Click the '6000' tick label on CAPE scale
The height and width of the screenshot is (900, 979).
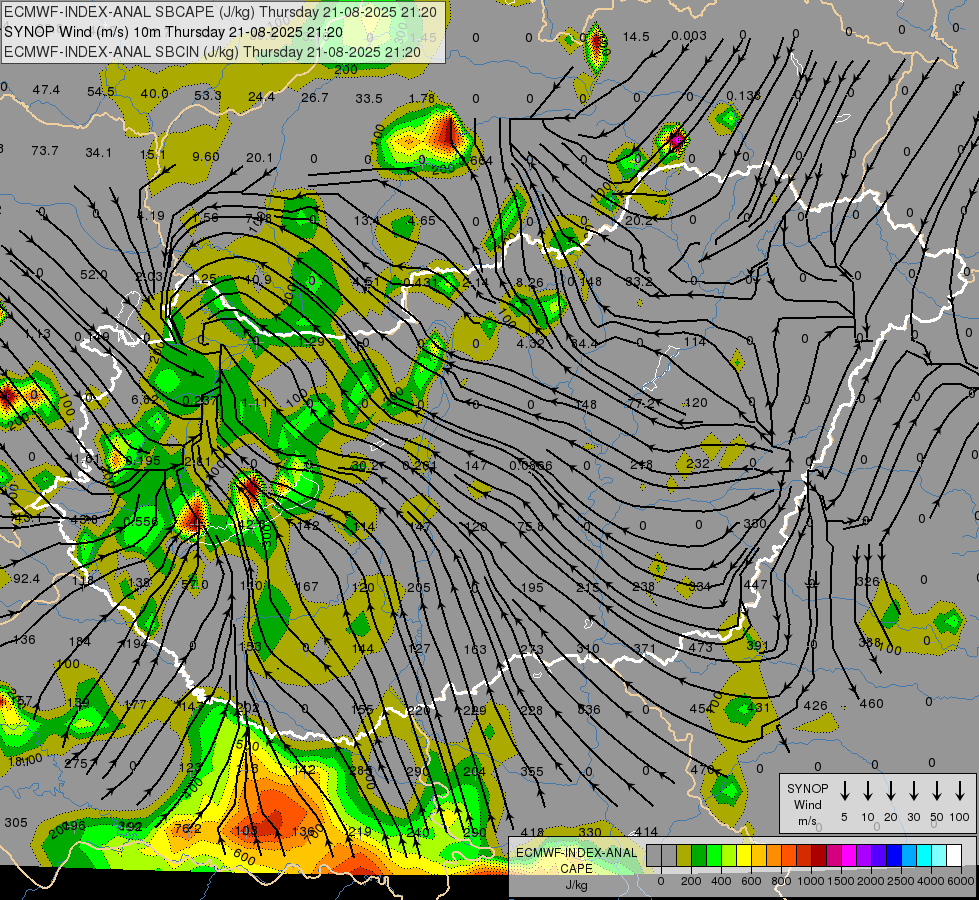point(960,881)
